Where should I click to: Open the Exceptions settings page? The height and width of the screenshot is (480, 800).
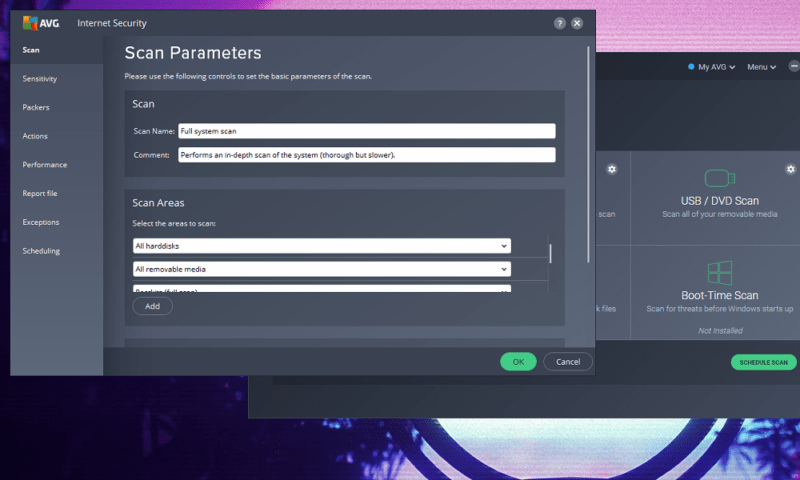(x=41, y=222)
